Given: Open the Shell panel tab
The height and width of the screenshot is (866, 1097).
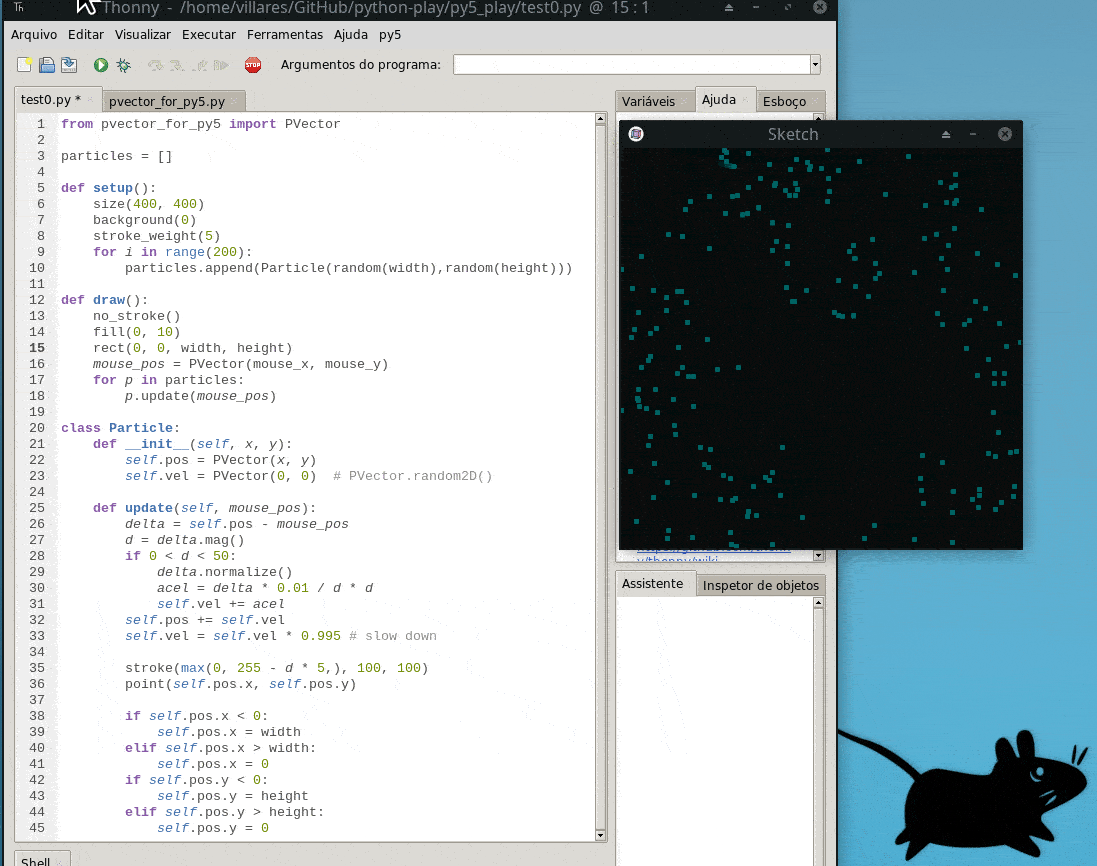Looking at the screenshot, I should (x=36, y=861).
